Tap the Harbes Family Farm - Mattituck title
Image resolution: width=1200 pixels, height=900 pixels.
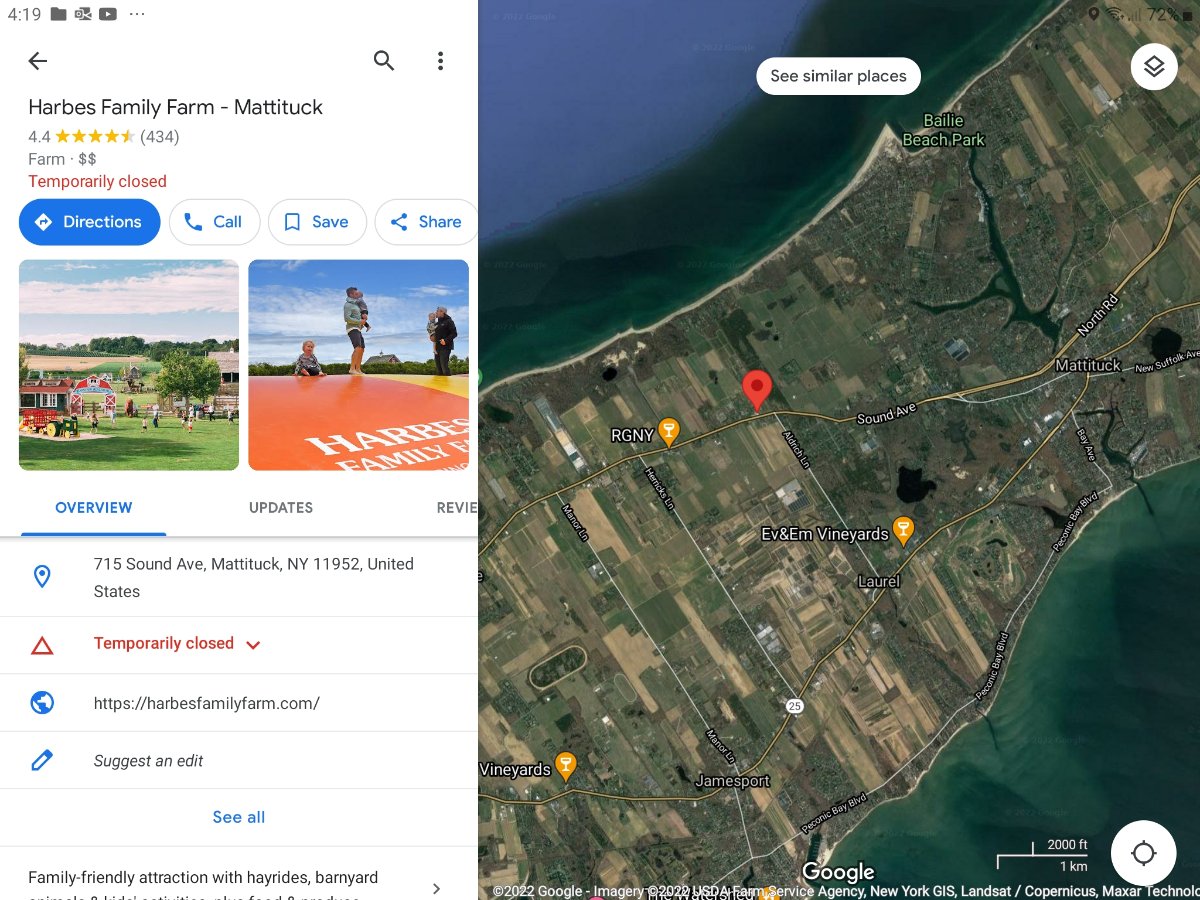click(175, 107)
